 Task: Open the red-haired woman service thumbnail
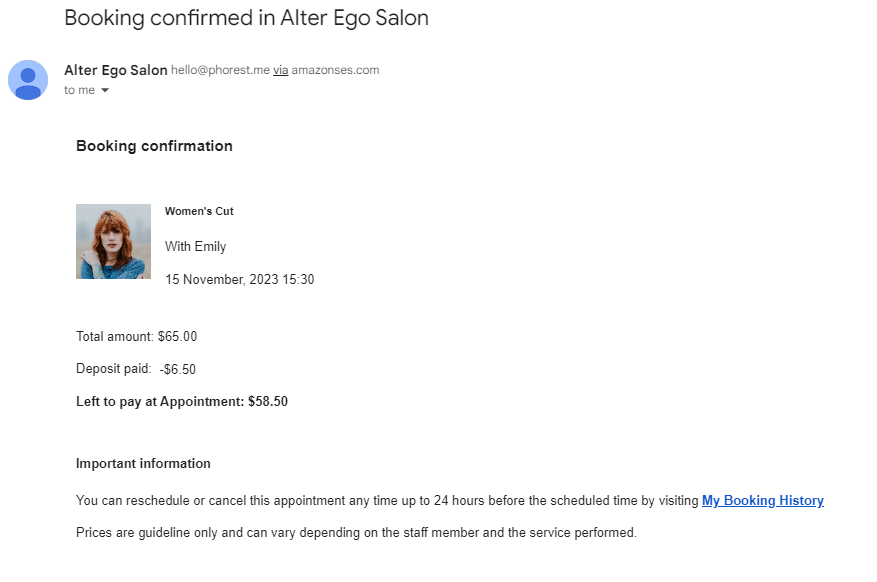coord(114,241)
